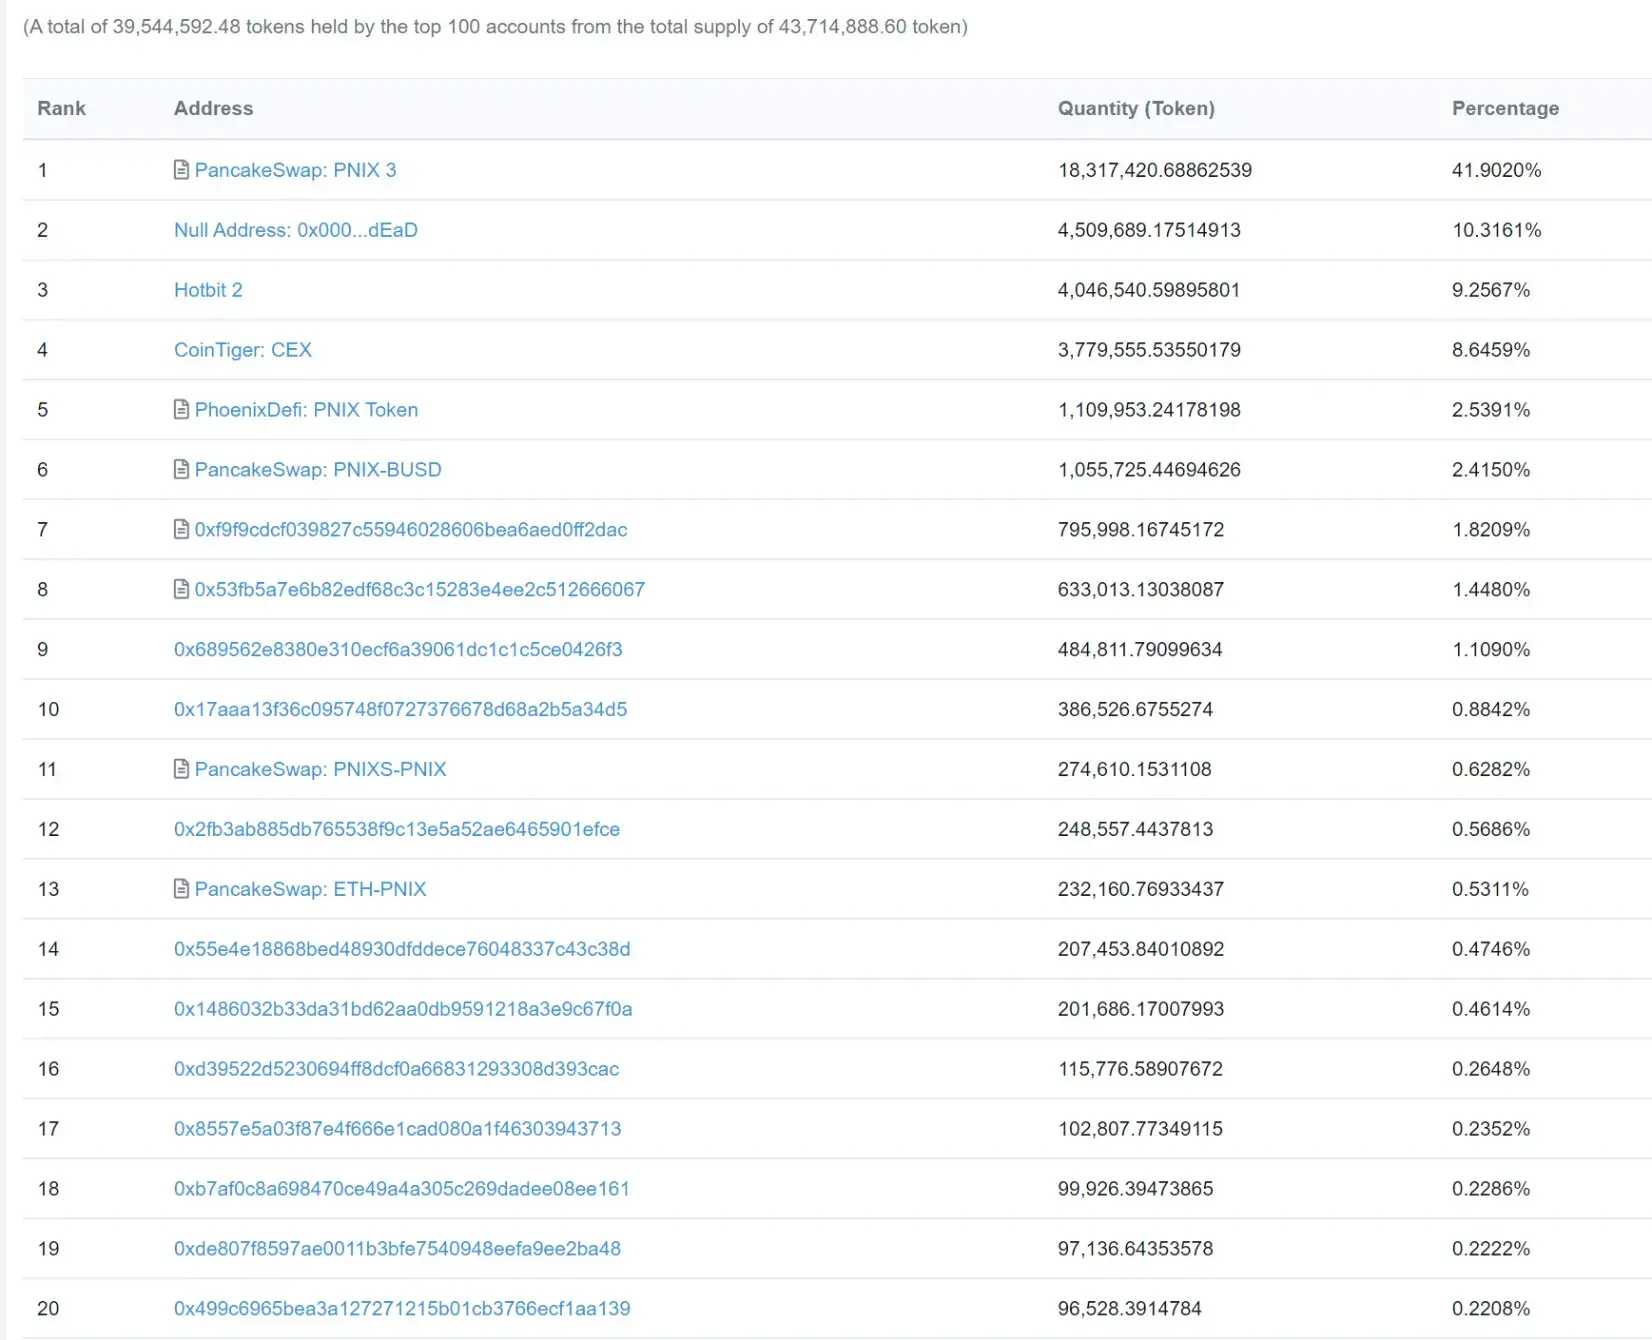Select quantity 18,317,420.68862539
The height and width of the screenshot is (1340, 1652).
pos(1155,170)
